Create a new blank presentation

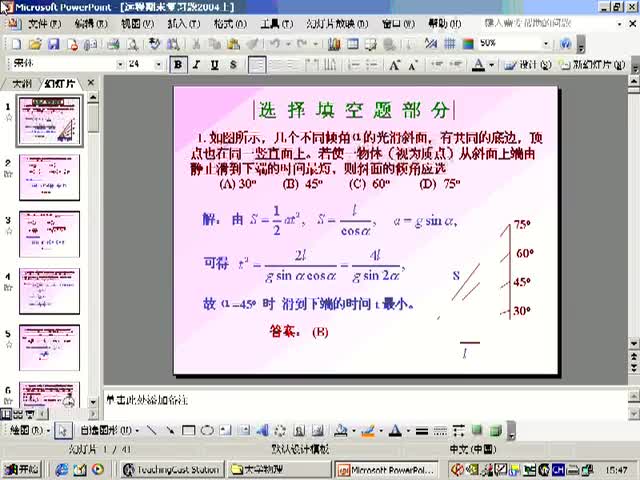tap(16, 44)
